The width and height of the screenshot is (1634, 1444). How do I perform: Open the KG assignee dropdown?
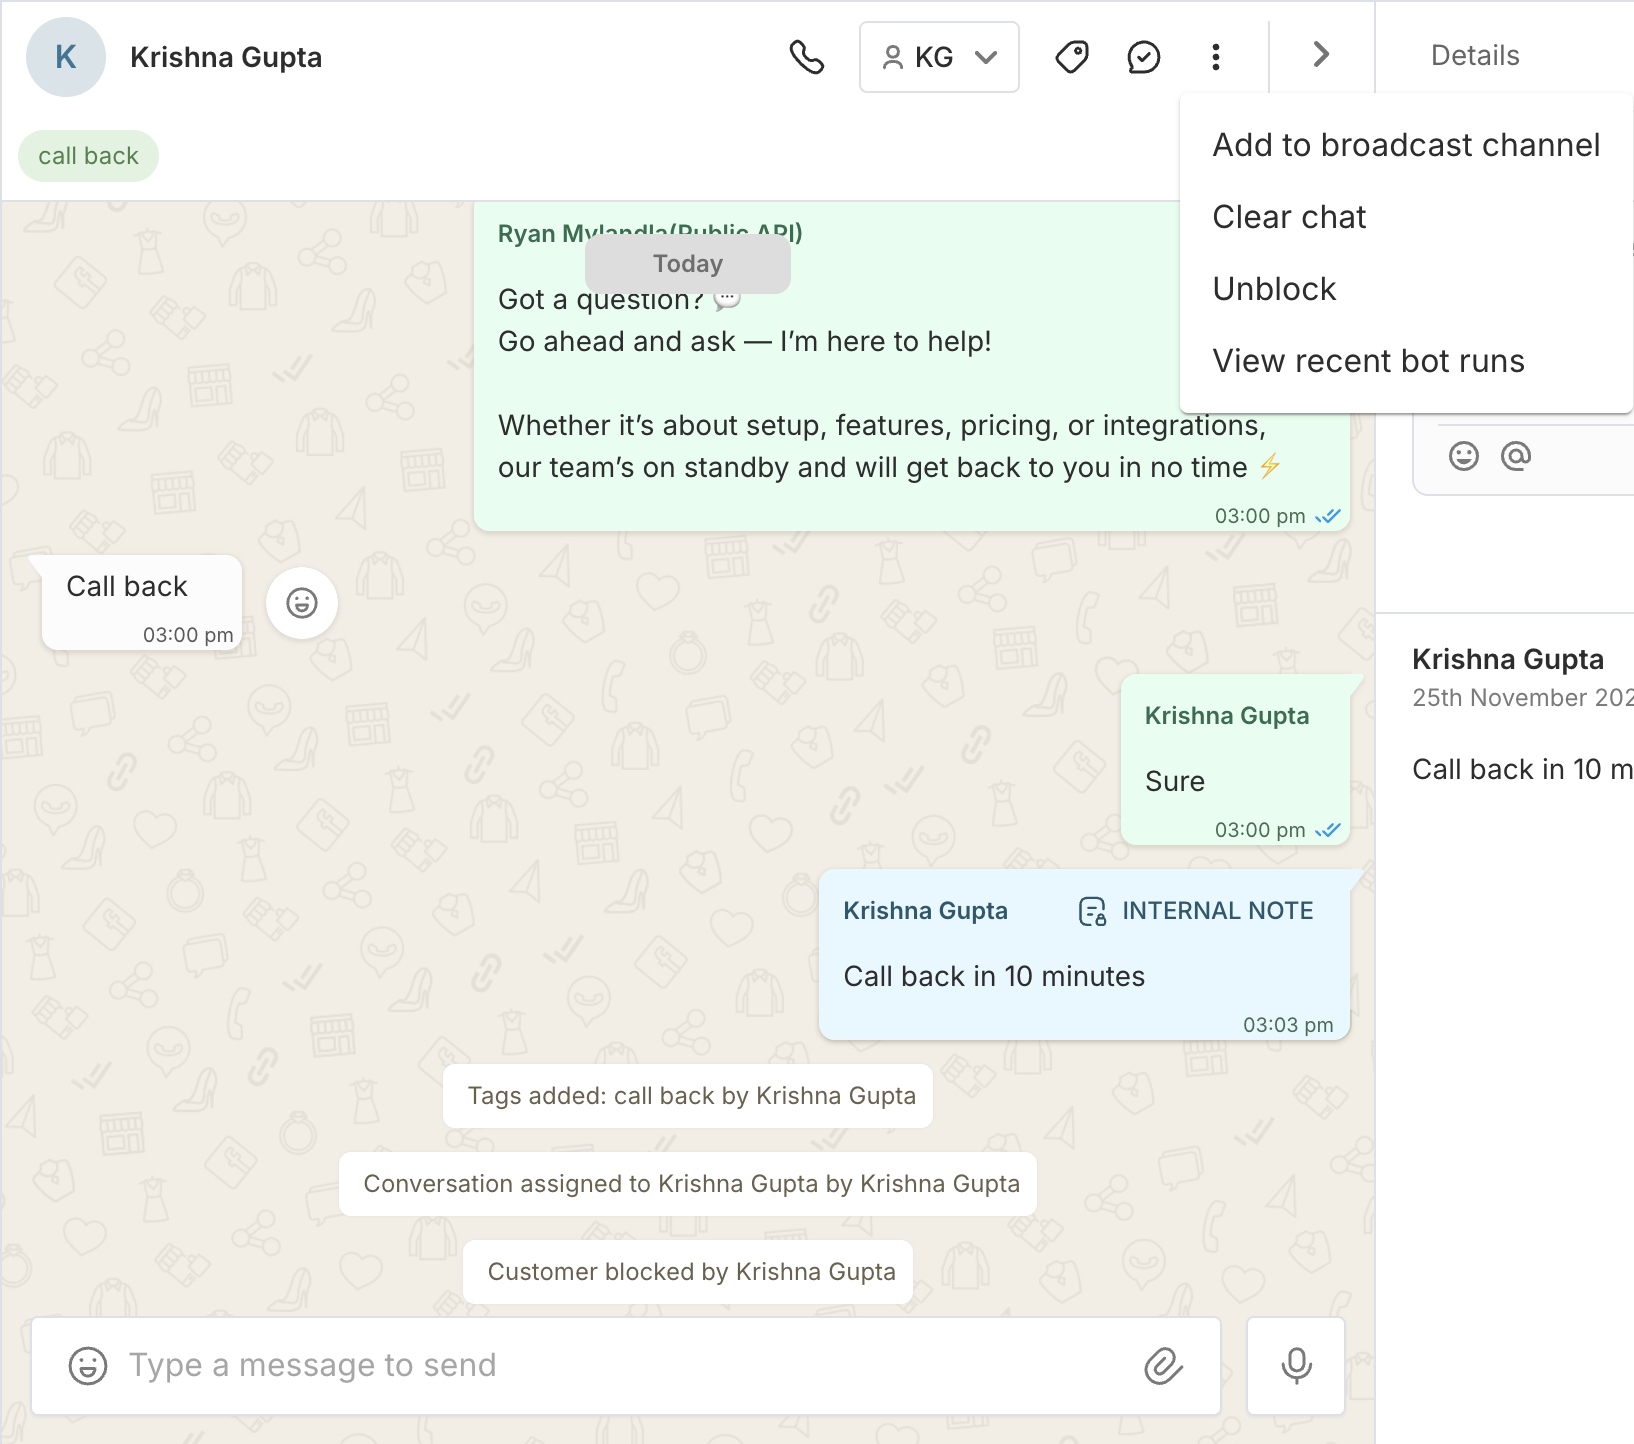coord(939,57)
